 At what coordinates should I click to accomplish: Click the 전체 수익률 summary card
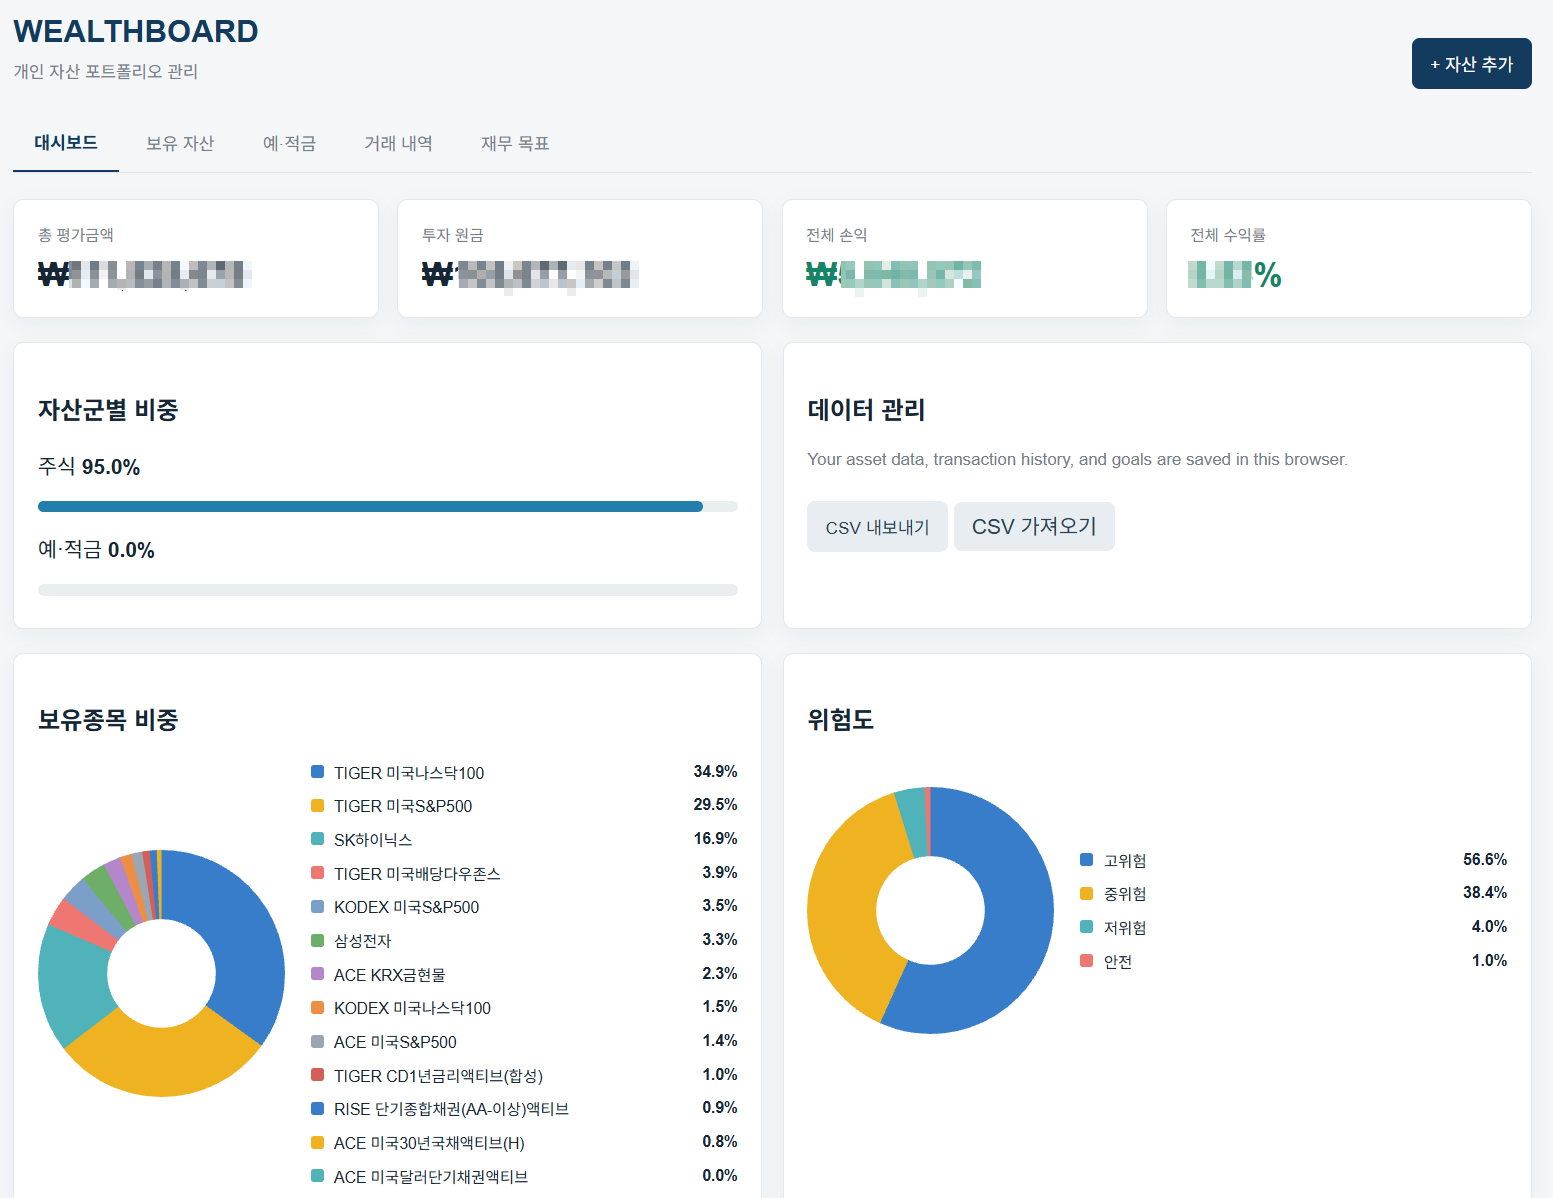[x=1349, y=258]
